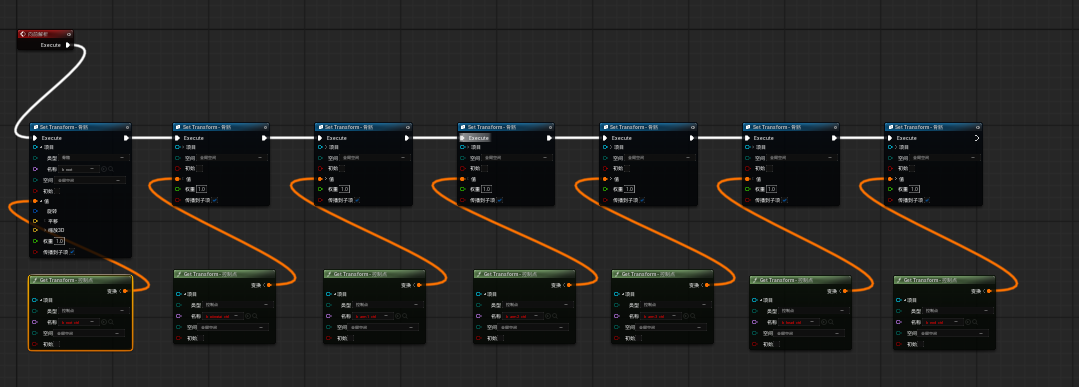
Task: Open 名称 dropdown showing b_arm1_ctrl
Action: coord(374,316)
